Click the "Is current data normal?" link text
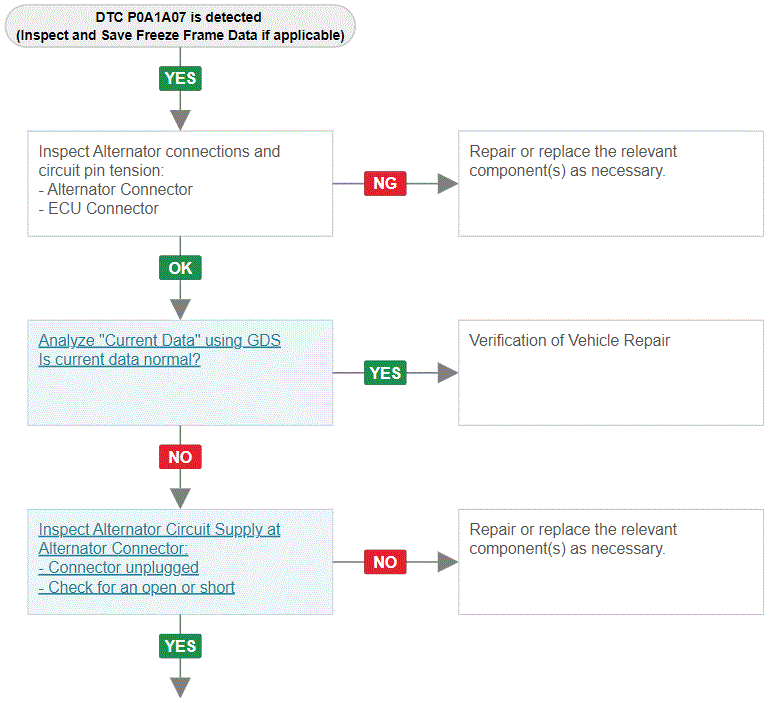The height and width of the screenshot is (703, 769). [119, 360]
